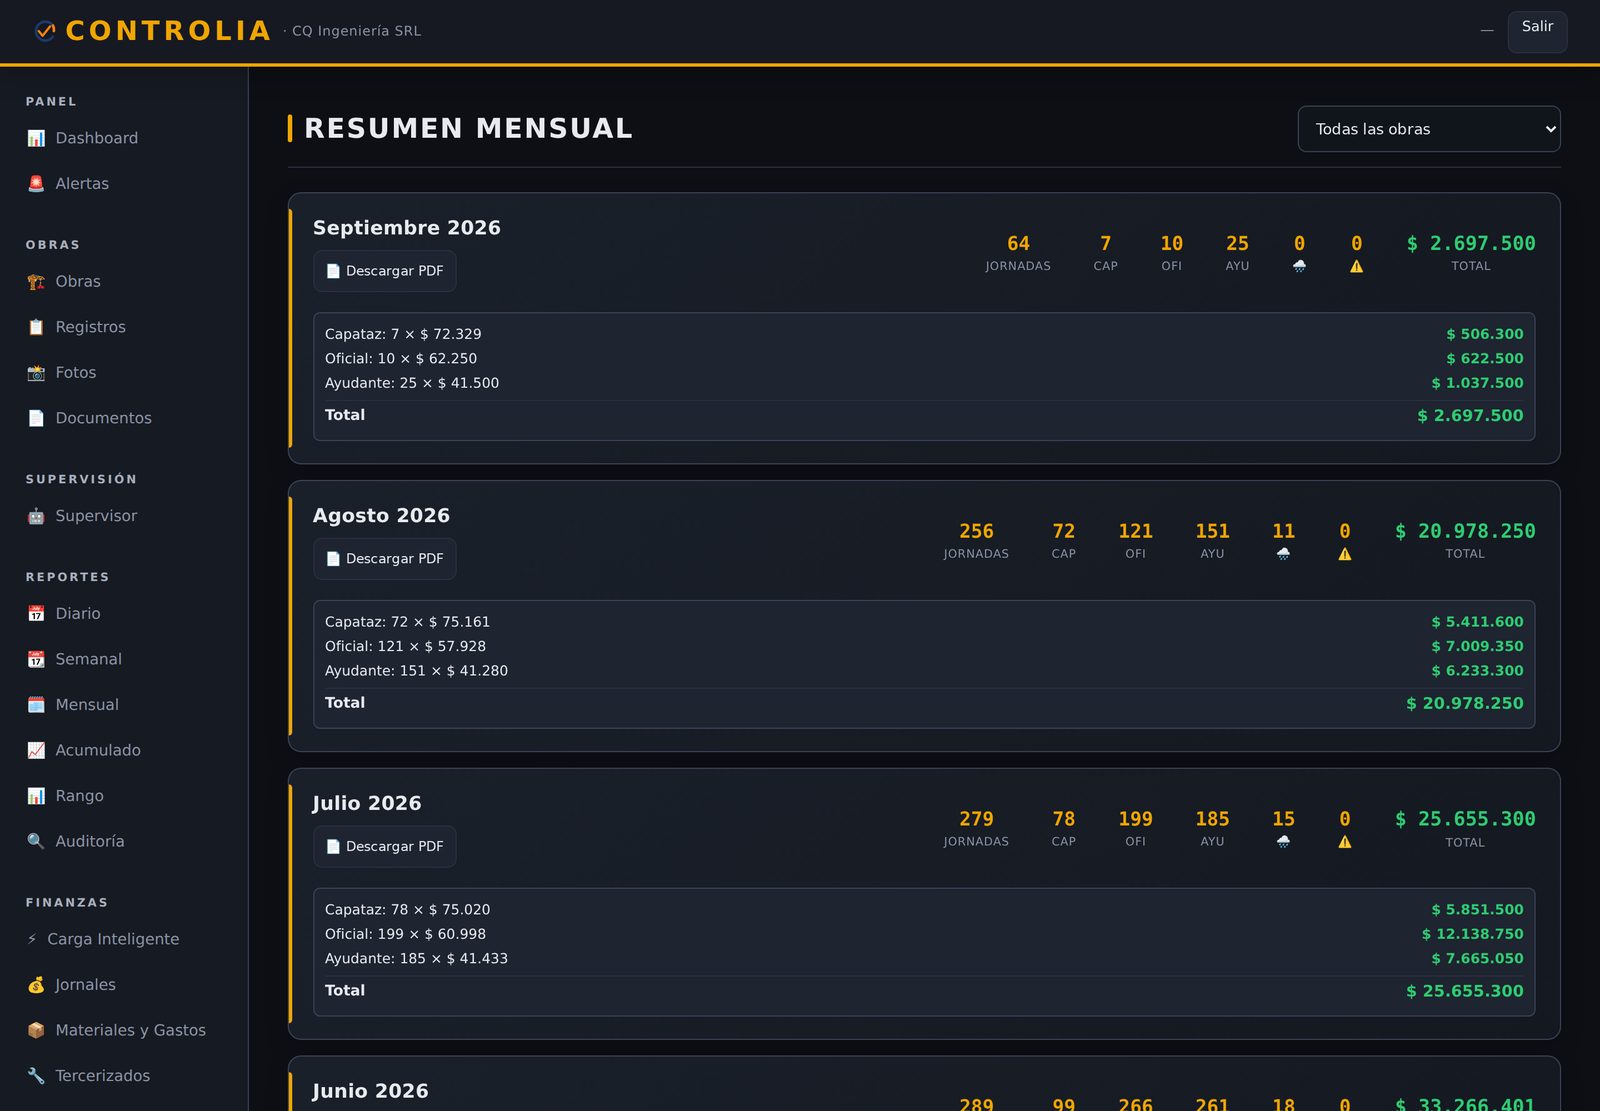Click the Acumulado trend chart icon
1600x1111 pixels.
coord(36,750)
